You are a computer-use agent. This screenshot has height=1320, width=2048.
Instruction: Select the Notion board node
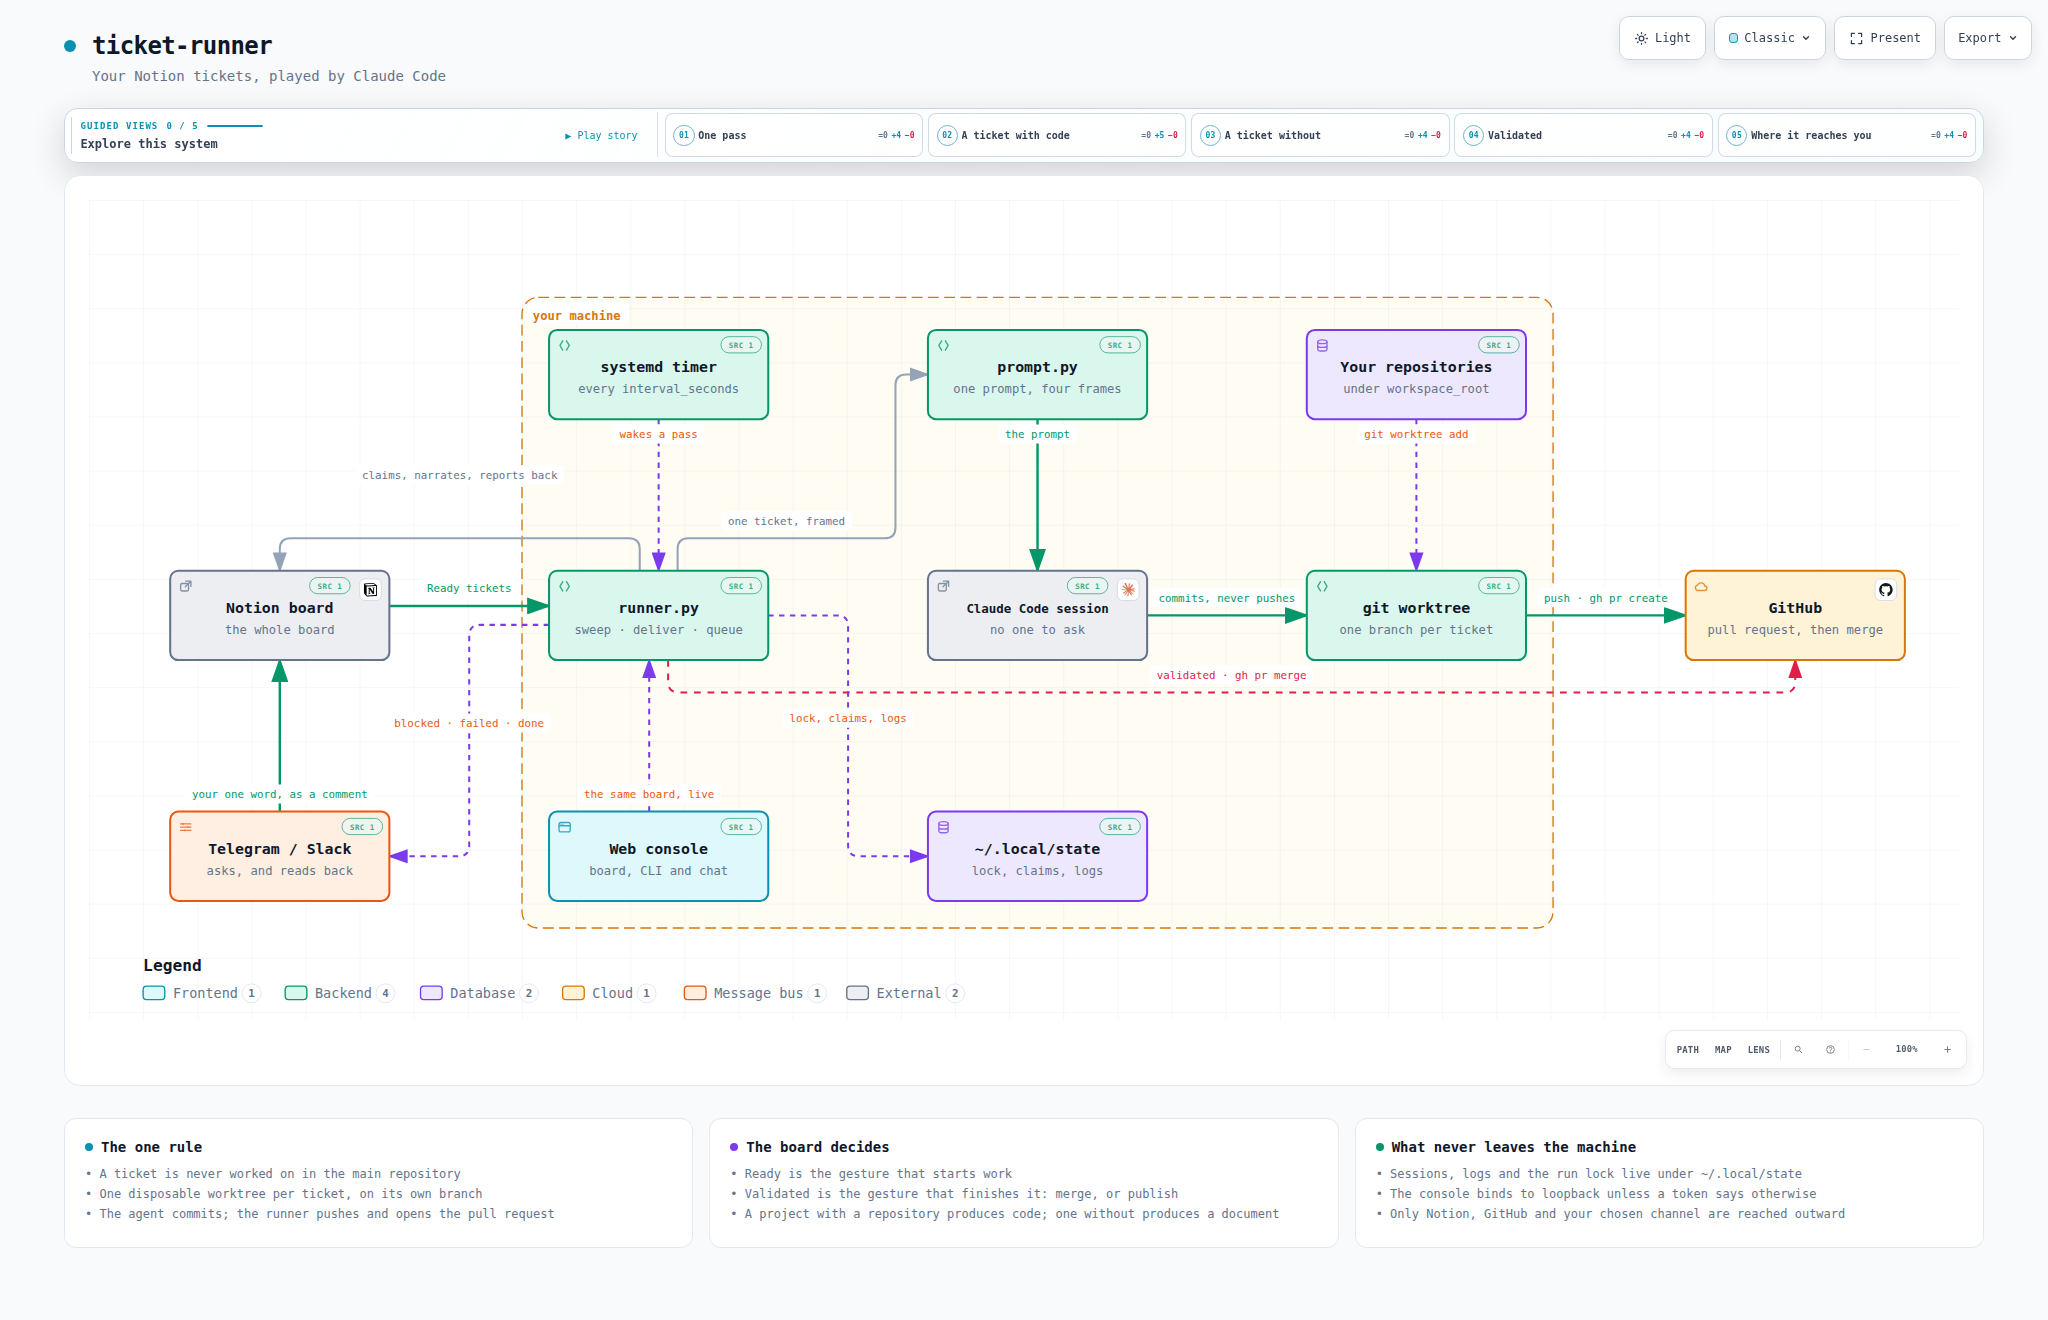pyautogui.click(x=280, y=615)
